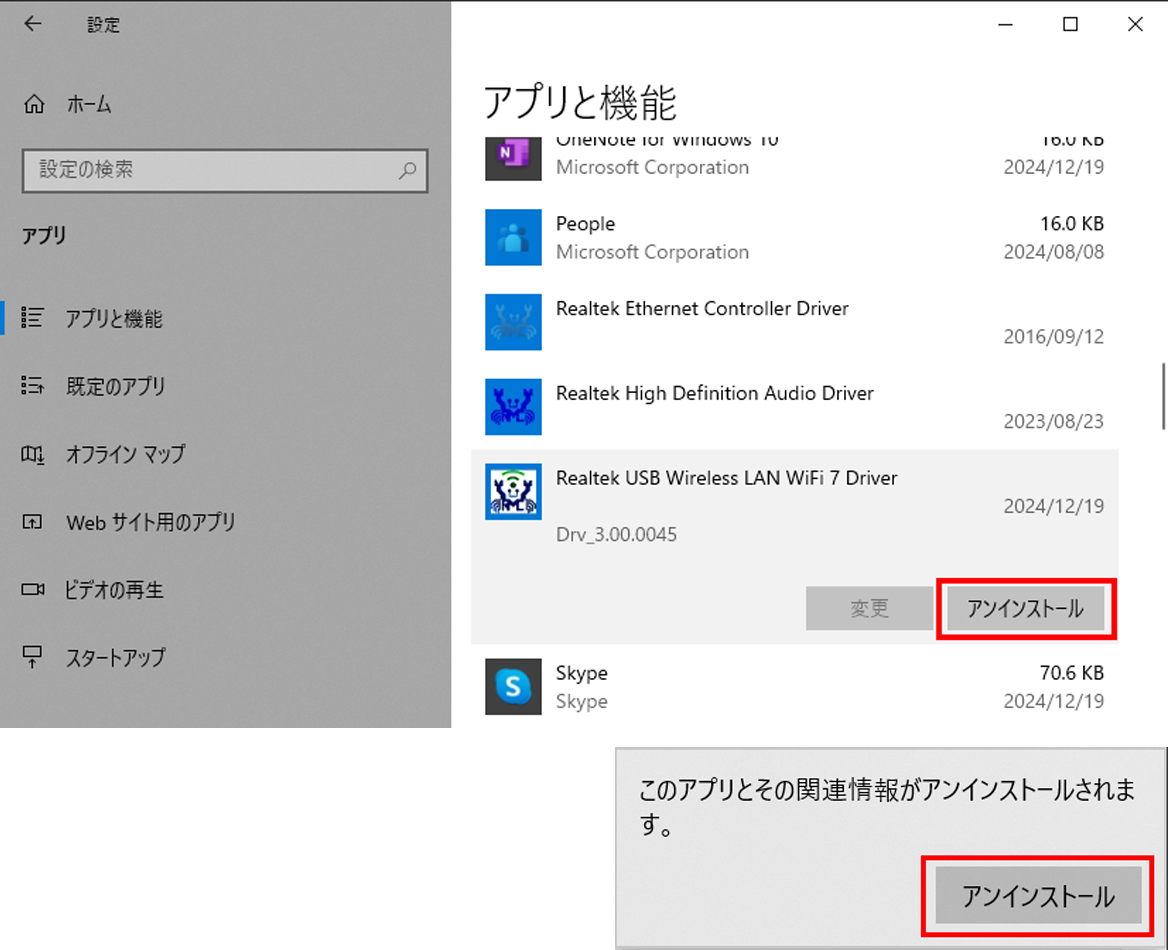1168x950 pixels.
Task: Maximize the Settings window
Action: (x=1070, y=24)
